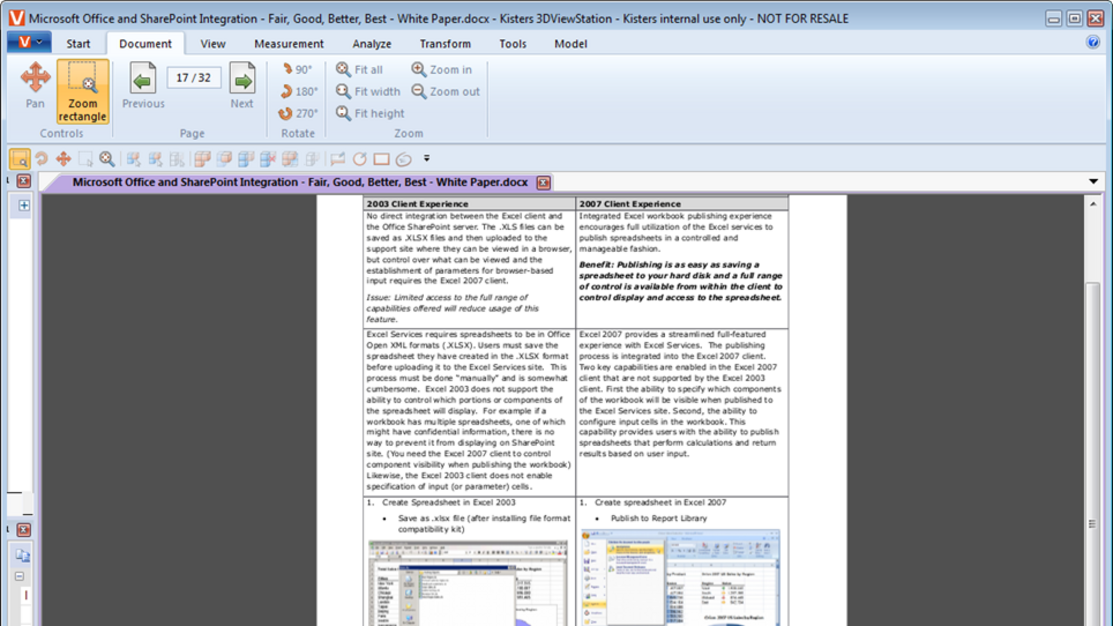Expand the quick access toolbar overflow arrow

coord(427,159)
